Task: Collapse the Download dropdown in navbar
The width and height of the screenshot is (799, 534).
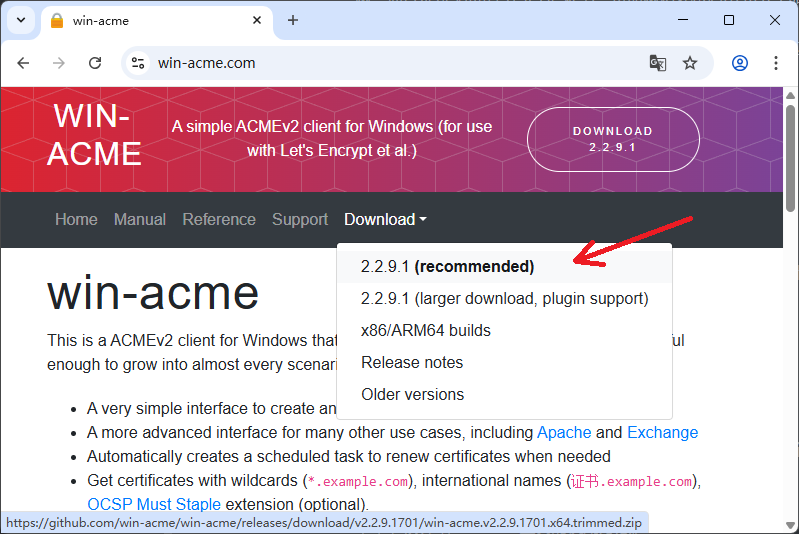Action: pyautogui.click(x=385, y=219)
